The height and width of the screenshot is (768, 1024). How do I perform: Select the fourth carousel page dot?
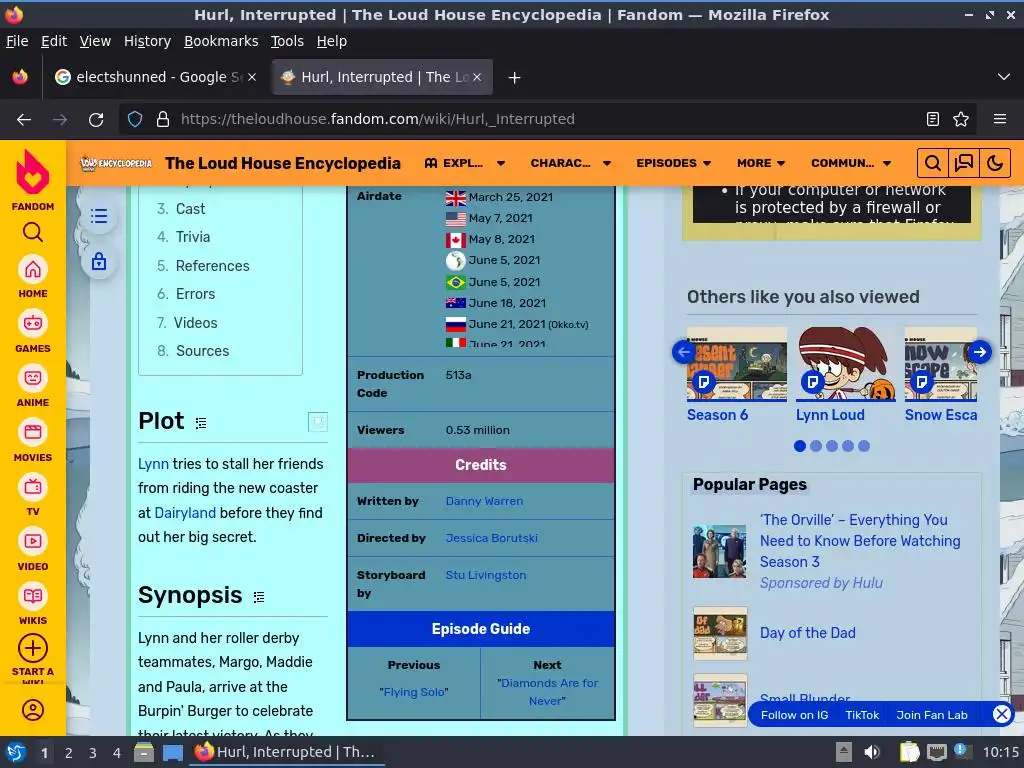(x=848, y=446)
